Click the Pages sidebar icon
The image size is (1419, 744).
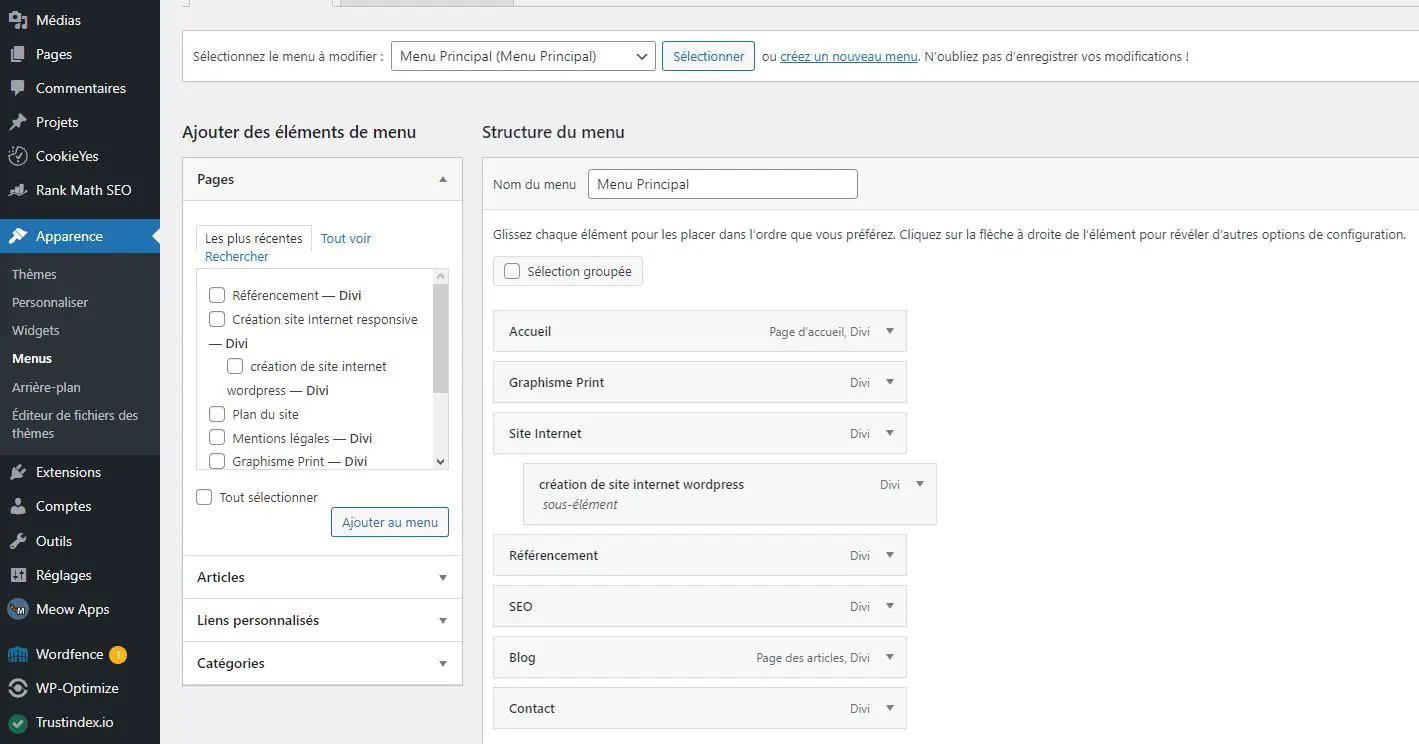coord(18,54)
